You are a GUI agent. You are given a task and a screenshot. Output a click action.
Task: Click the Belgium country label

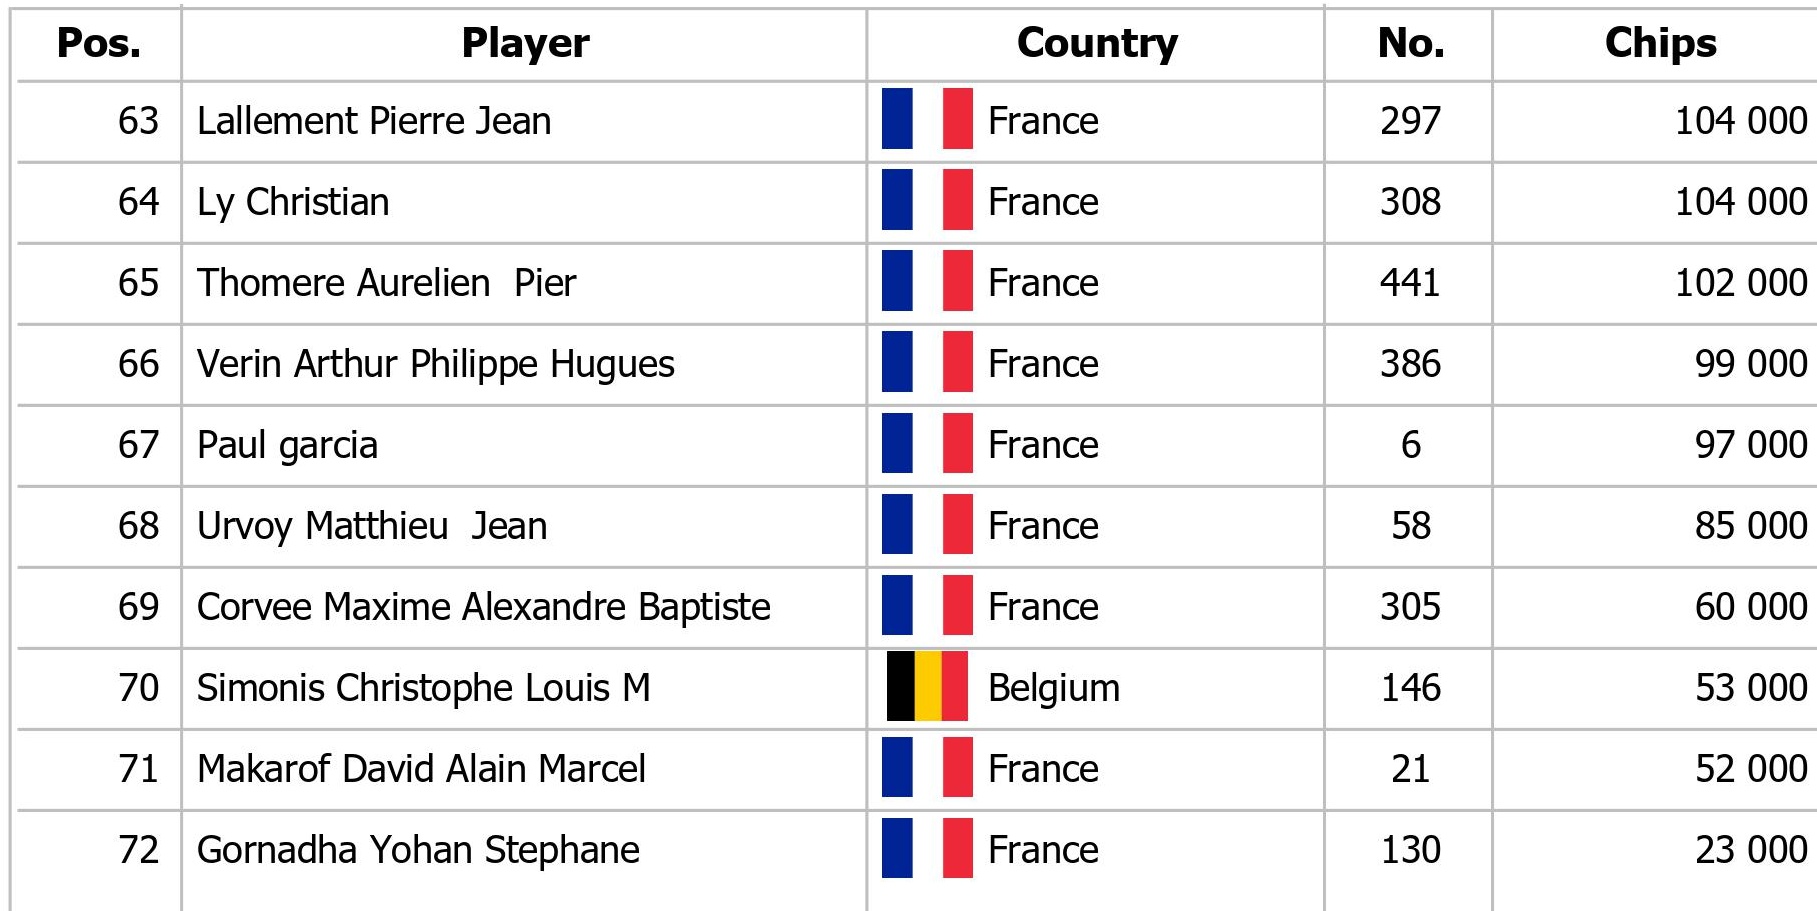1054,688
